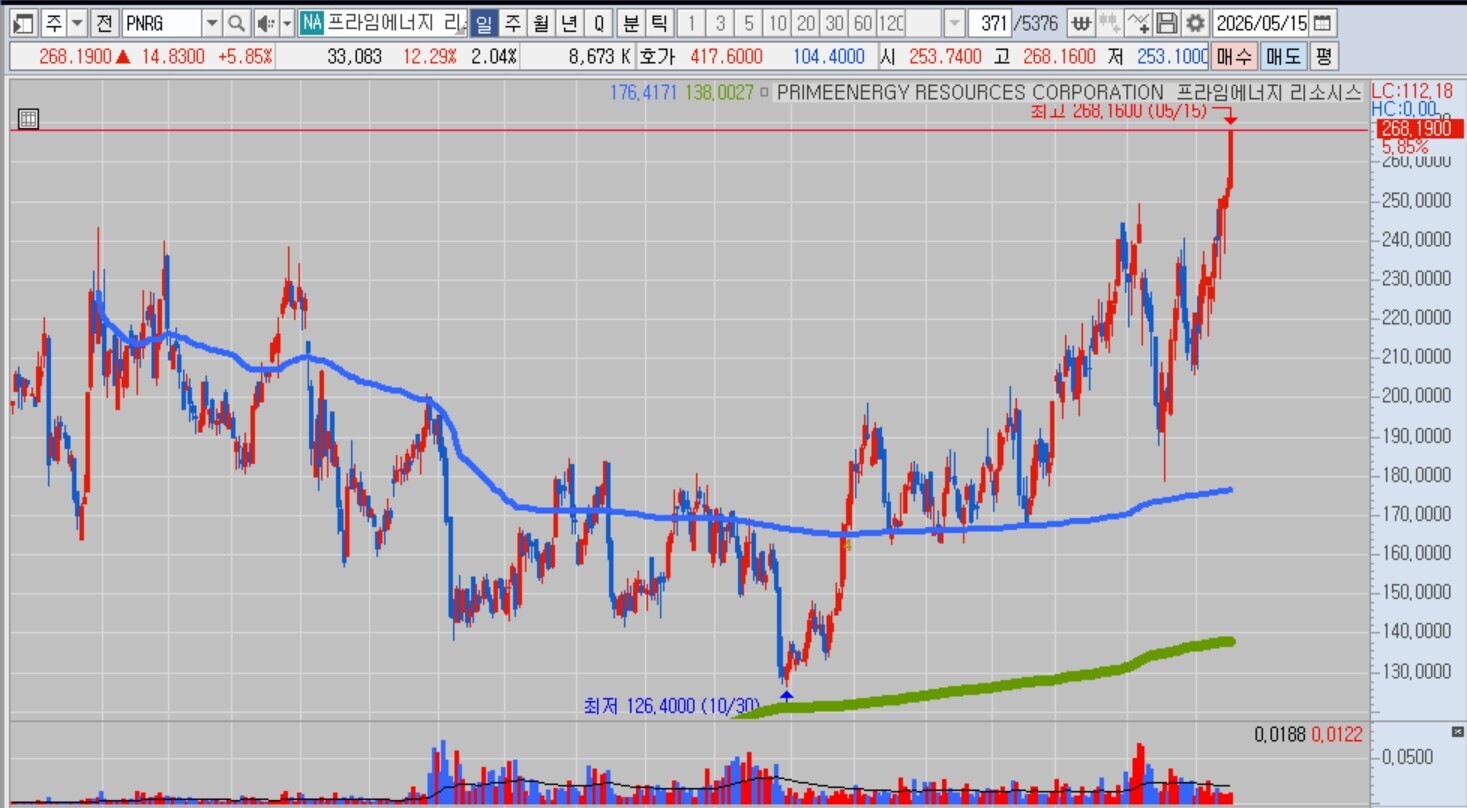Expand the PNRG ticker history dropdown
Screen dimensions: 1467x808
pos(211,22)
